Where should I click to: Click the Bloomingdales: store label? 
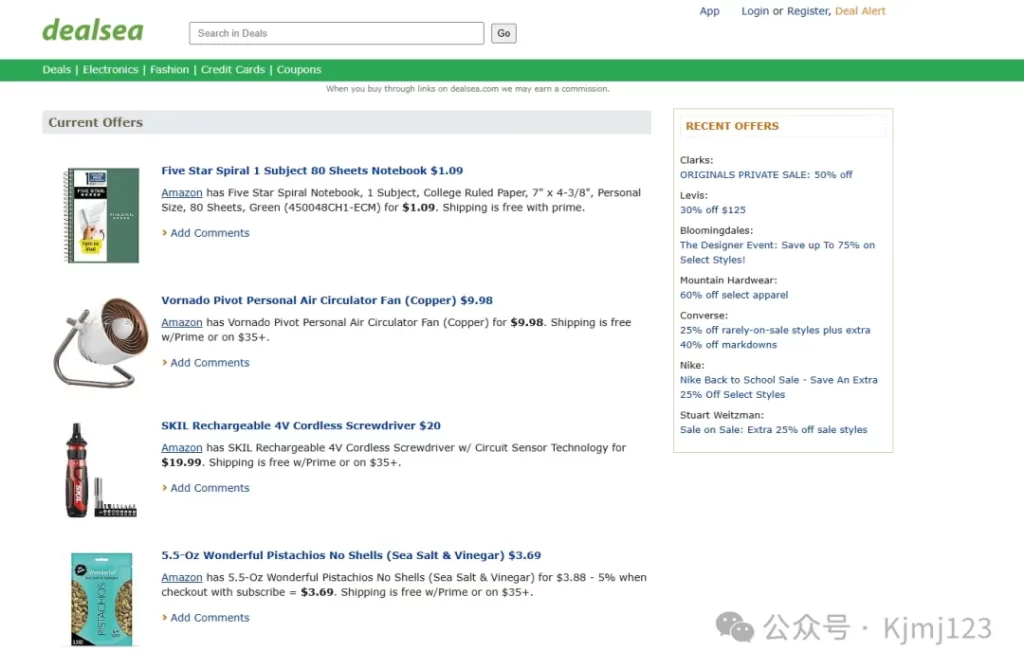tap(716, 231)
